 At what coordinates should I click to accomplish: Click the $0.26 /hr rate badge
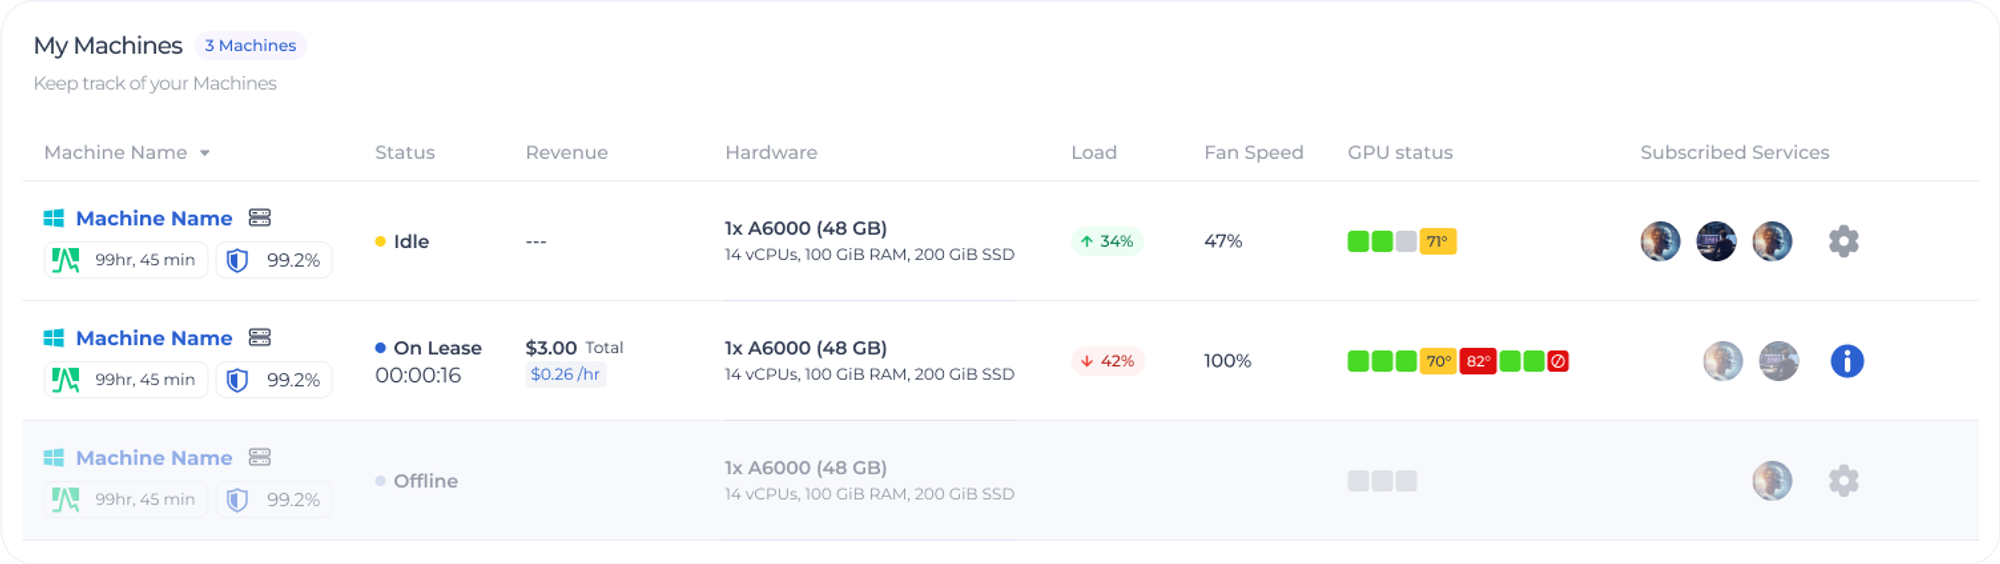(x=565, y=374)
